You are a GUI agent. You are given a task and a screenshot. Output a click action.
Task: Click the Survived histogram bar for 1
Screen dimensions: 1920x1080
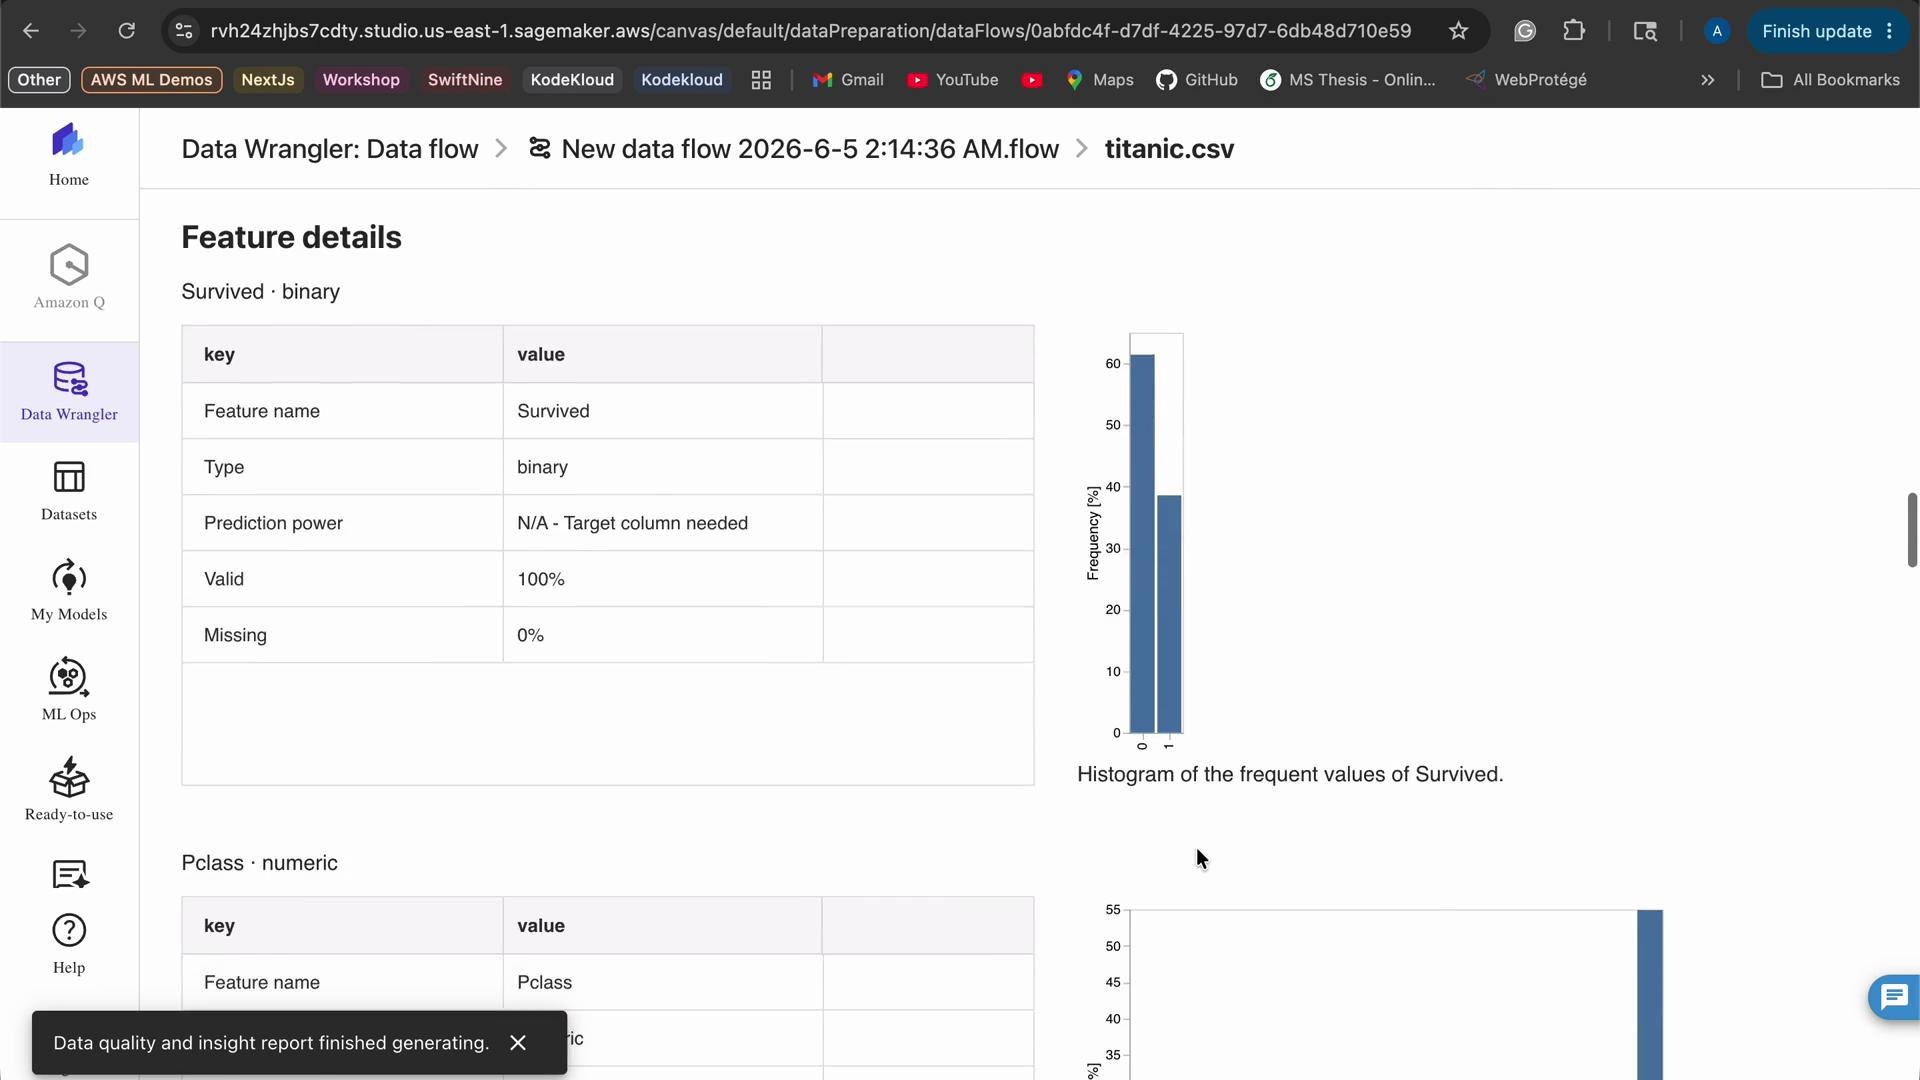(x=1169, y=614)
